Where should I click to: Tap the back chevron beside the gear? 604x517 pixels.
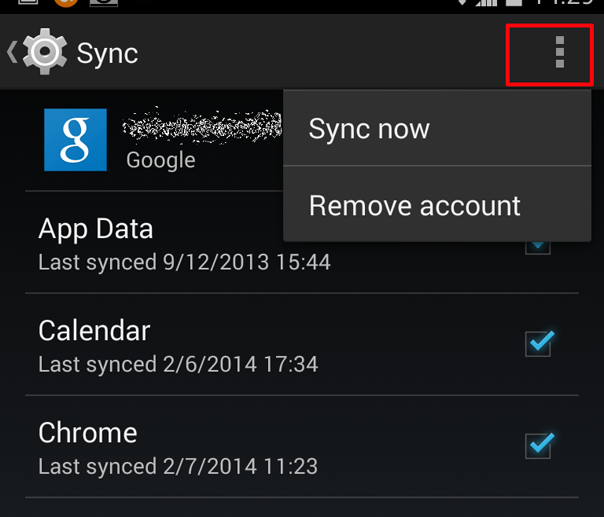click(x=12, y=52)
